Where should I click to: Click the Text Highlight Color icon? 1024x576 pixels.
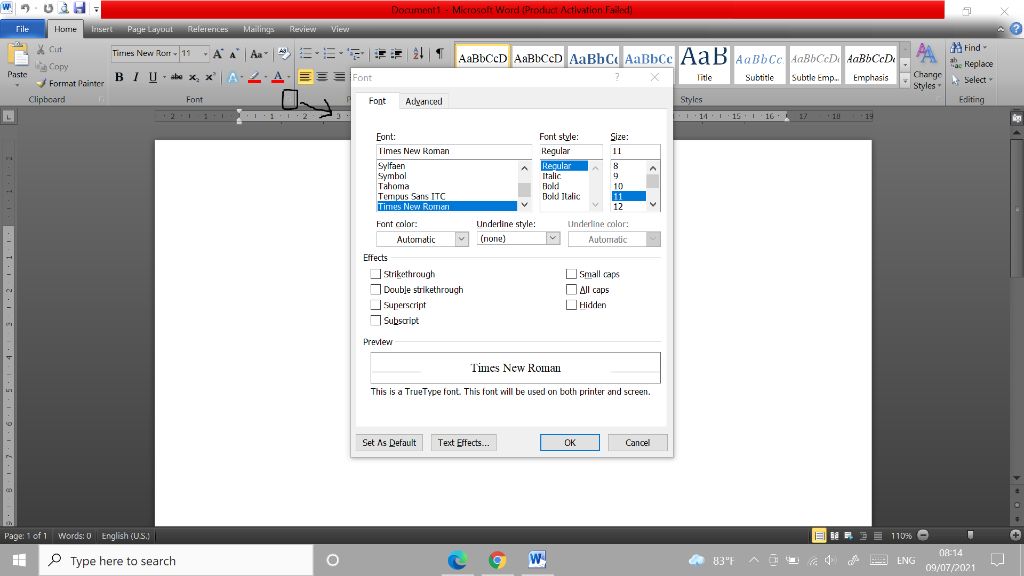pyautogui.click(x=254, y=77)
